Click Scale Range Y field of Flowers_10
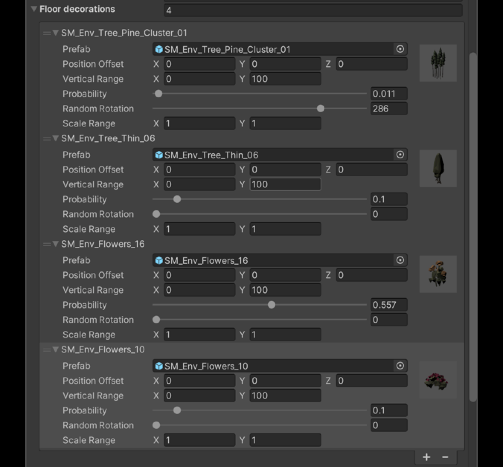 pos(285,440)
